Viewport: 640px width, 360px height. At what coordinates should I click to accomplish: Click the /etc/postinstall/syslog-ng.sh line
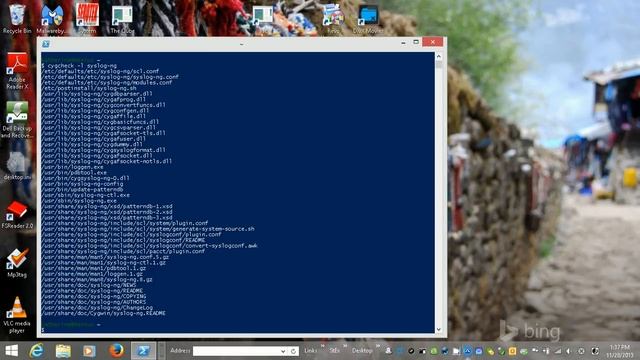89,88
